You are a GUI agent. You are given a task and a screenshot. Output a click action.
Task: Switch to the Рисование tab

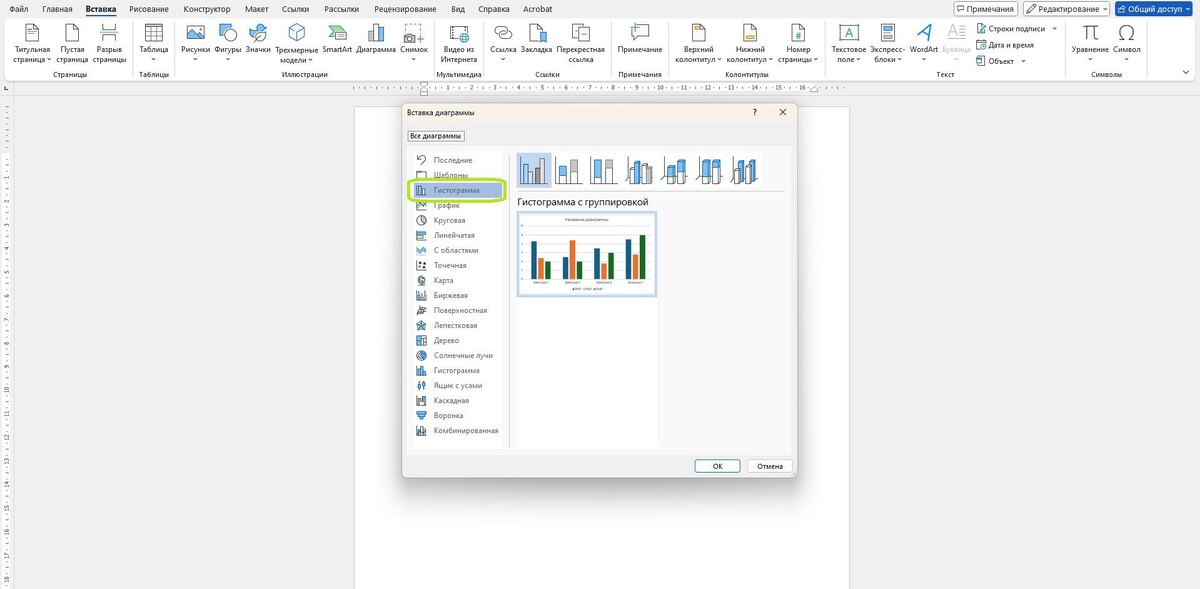pyautogui.click(x=149, y=8)
